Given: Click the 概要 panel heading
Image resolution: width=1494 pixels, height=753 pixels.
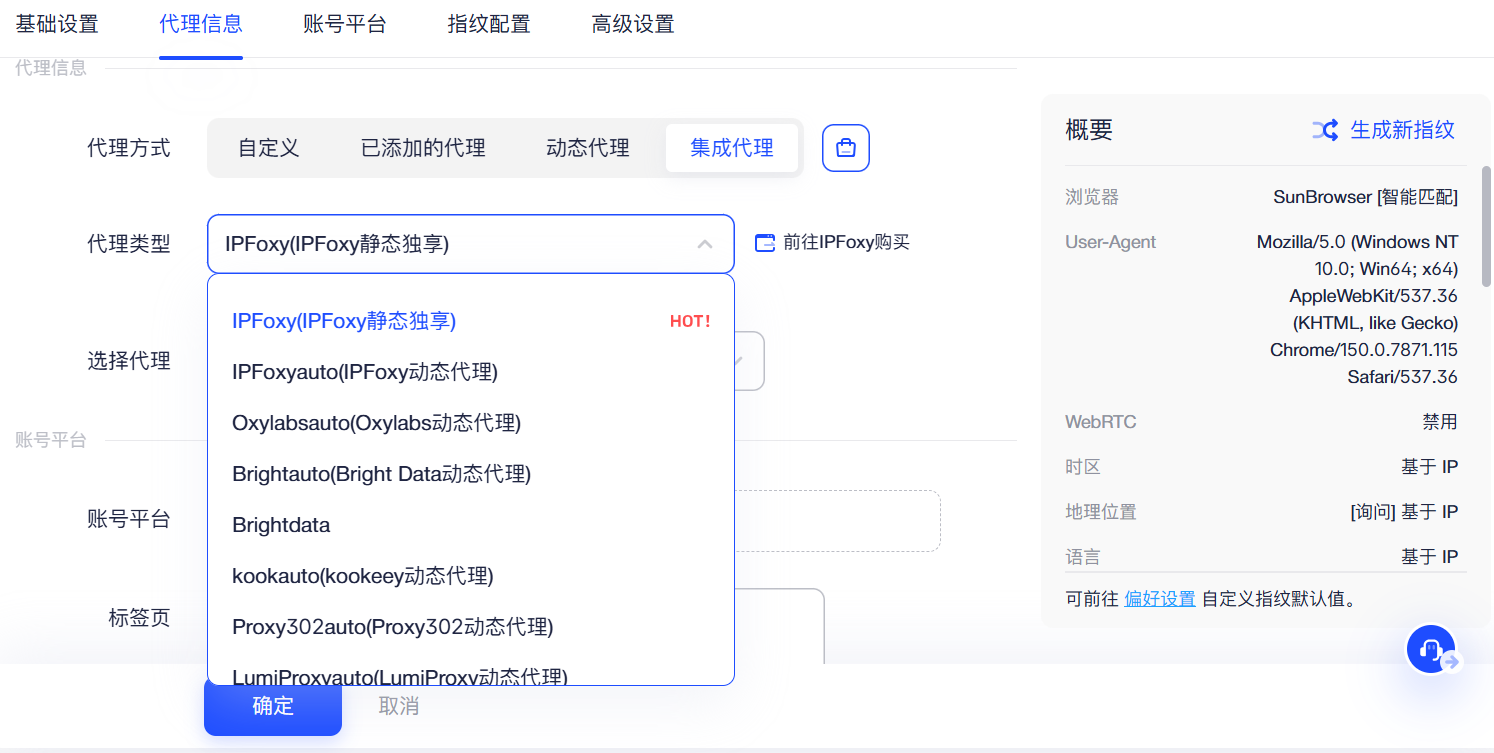Looking at the screenshot, I should coord(1089,130).
